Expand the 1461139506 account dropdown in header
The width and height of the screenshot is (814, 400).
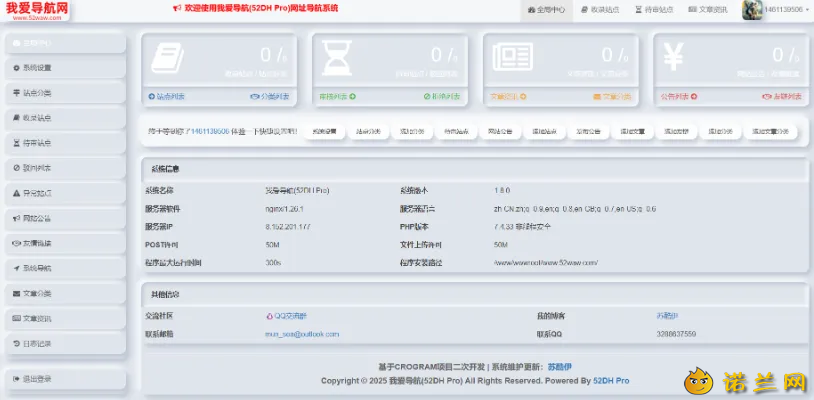[785, 10]
